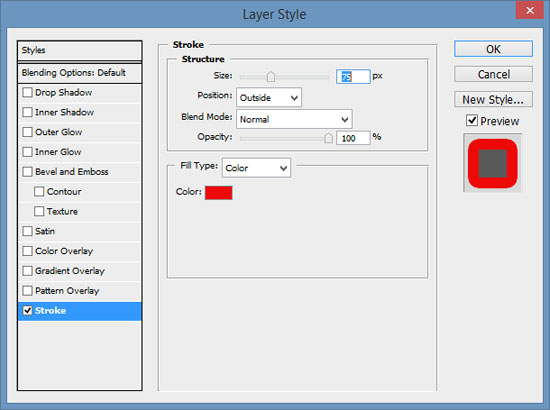Click the Cancel button

(493, 74)
